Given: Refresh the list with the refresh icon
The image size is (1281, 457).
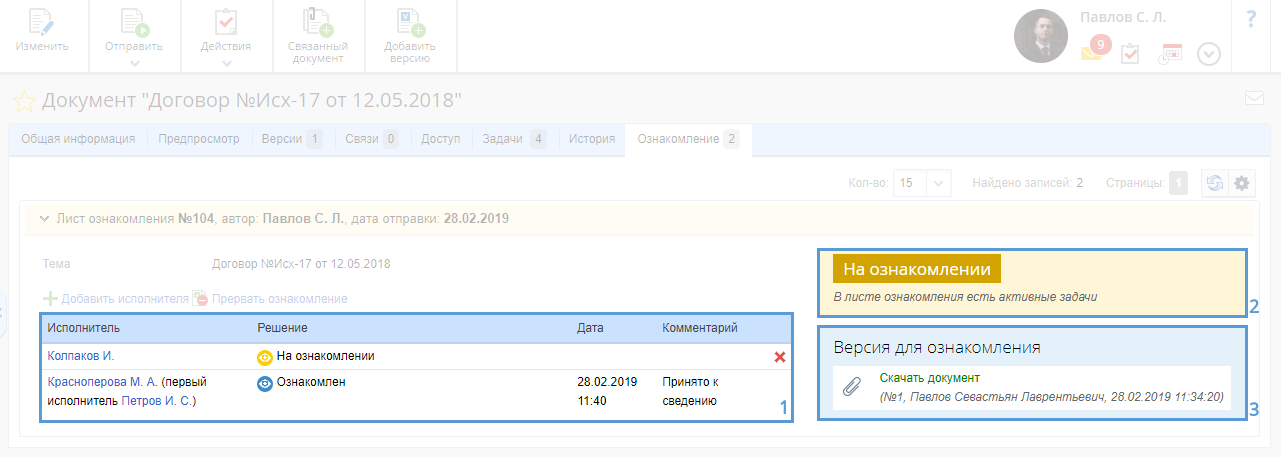Looking at the screenshot, I should [x=1214, y=184].
